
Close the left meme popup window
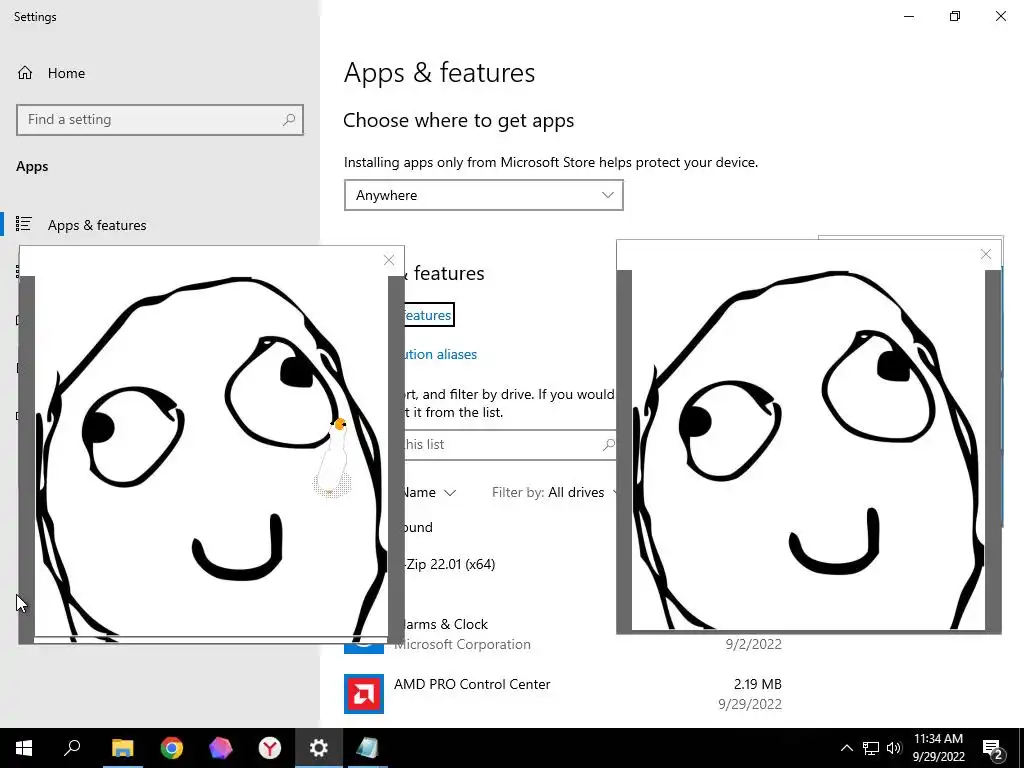coord(389,261)
